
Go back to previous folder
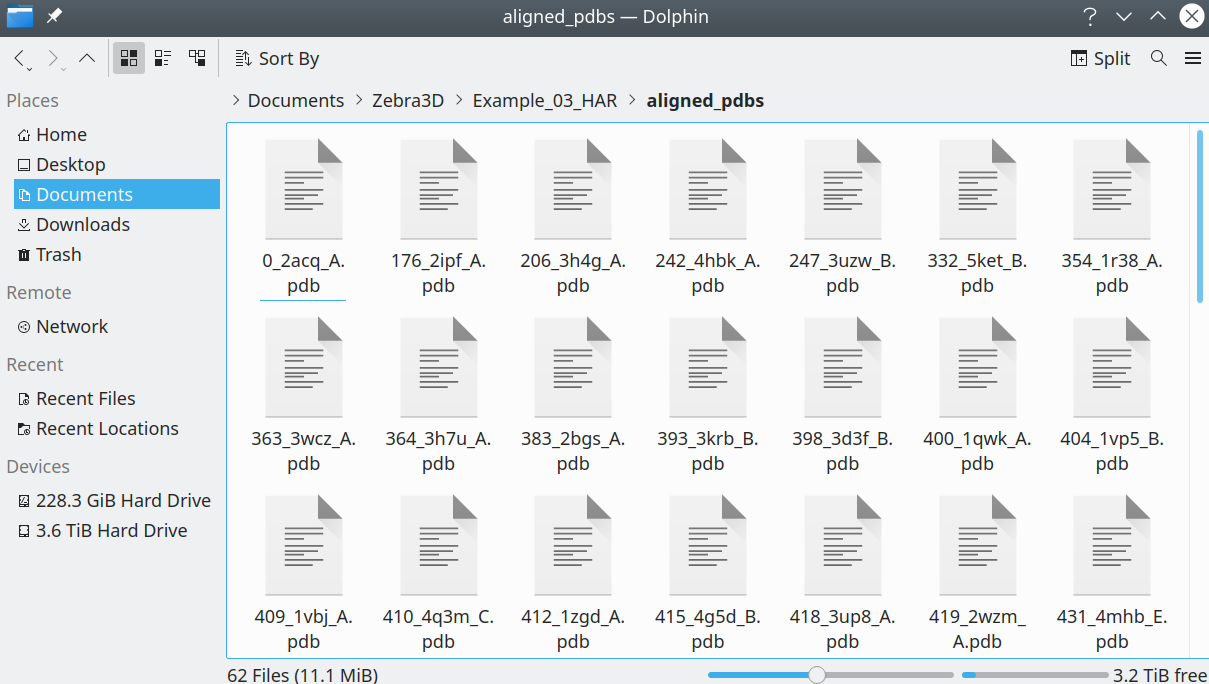[x=19, y=58]
